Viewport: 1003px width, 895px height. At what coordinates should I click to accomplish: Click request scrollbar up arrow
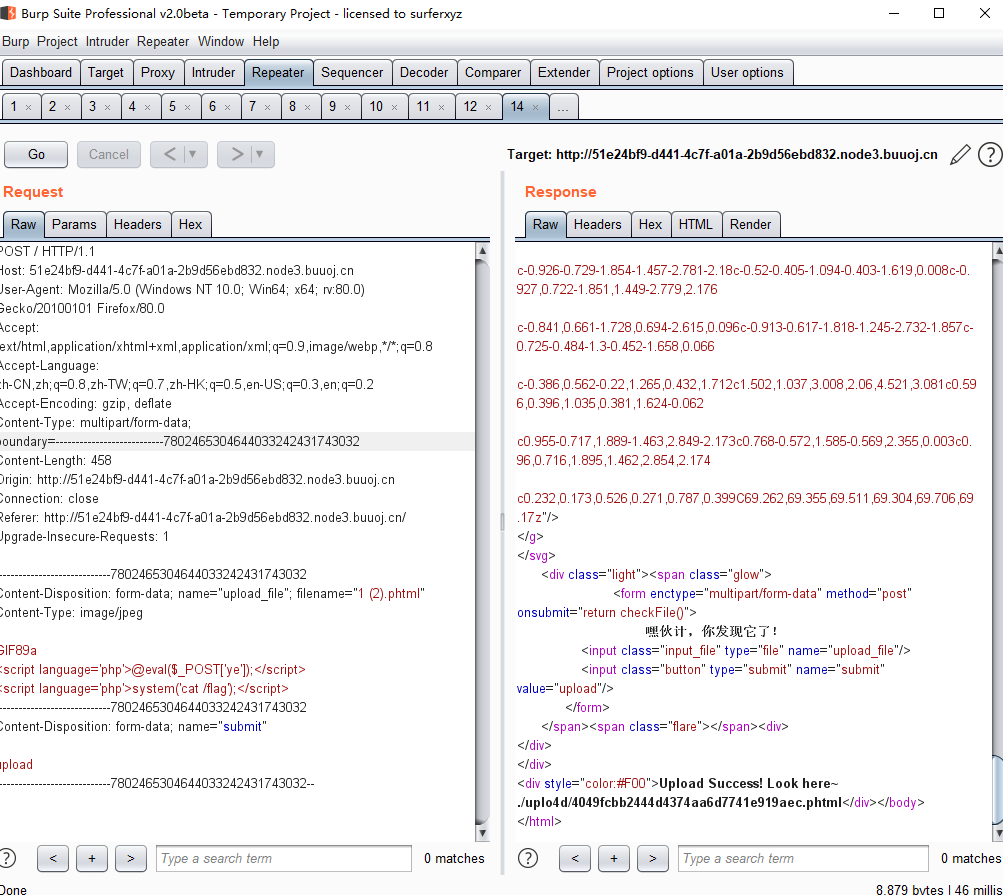pos(482,251)
